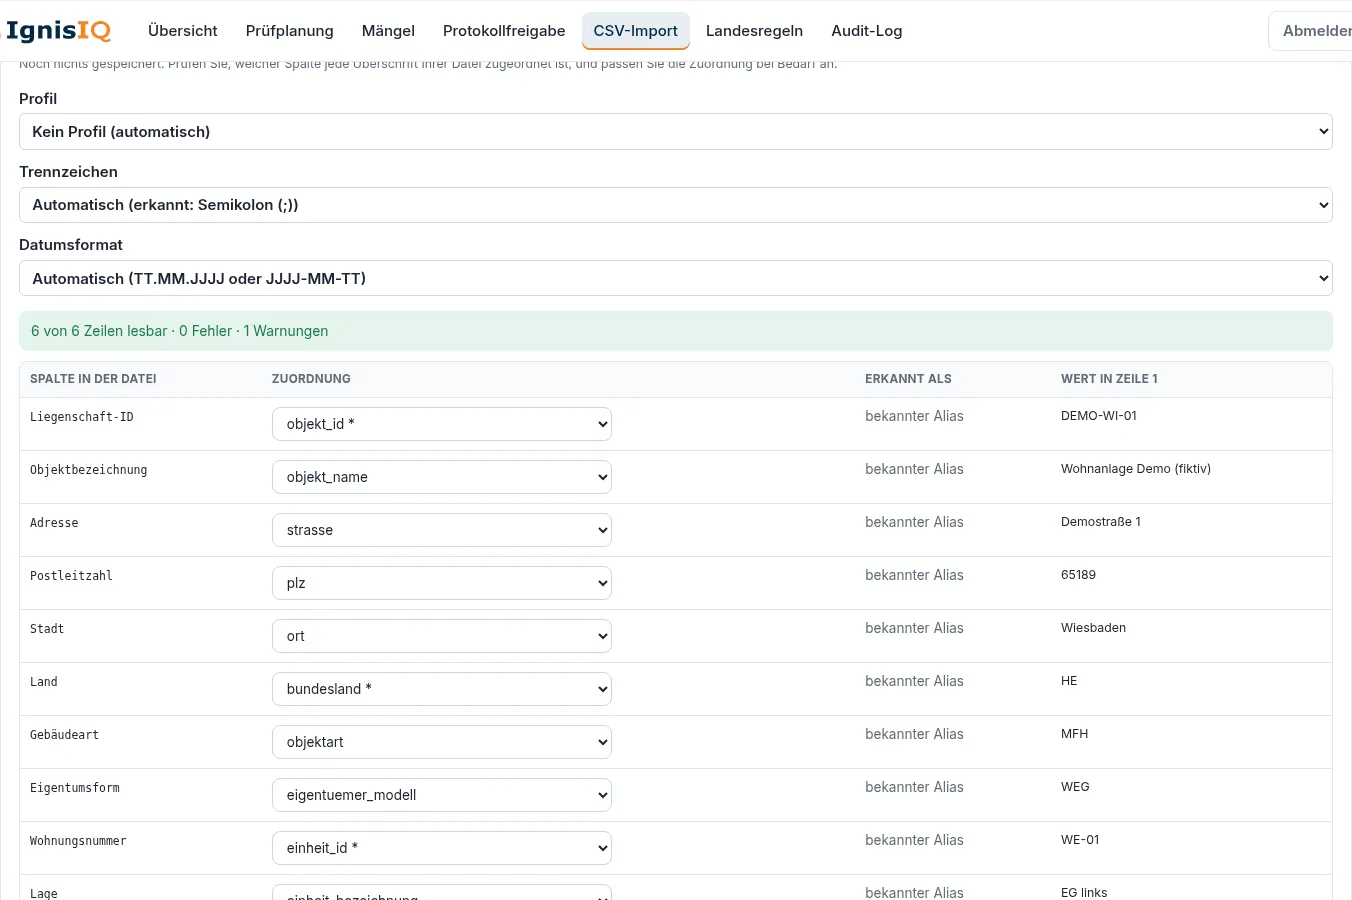Viewport: 1352px width, 900px height.
Task: Open Landesregeln
Action: [754, 31]
